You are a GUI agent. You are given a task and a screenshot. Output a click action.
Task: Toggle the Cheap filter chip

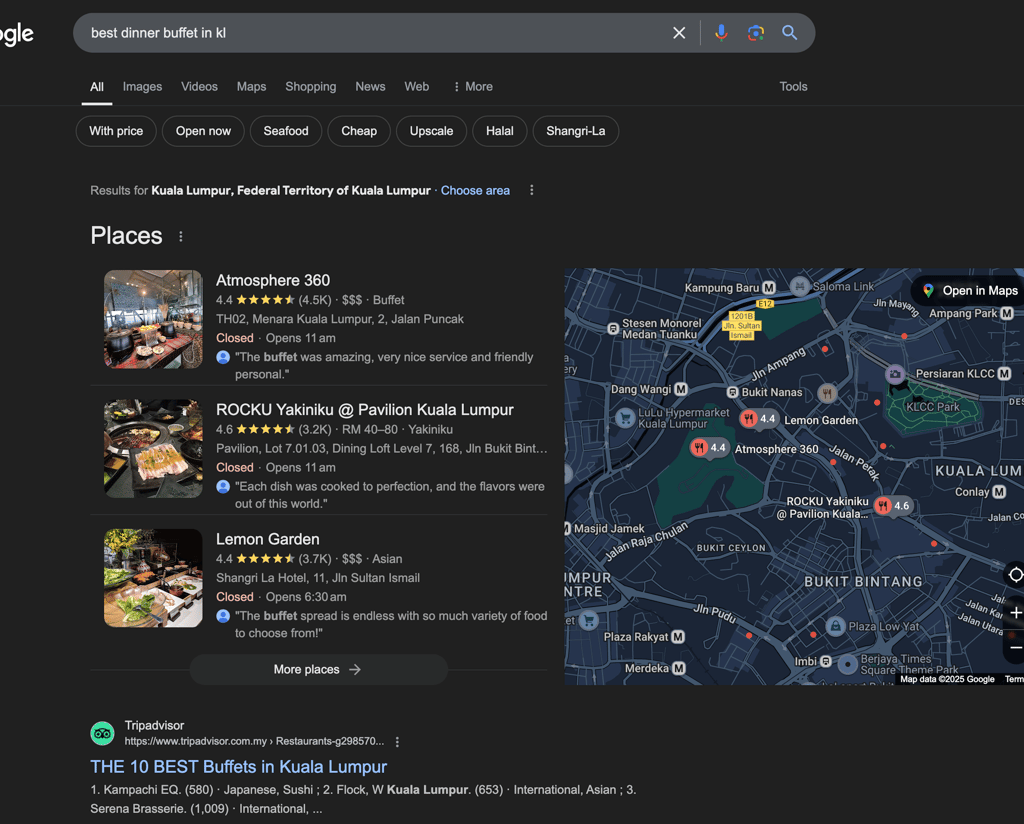pyautogui.click(x=359, y=131)
